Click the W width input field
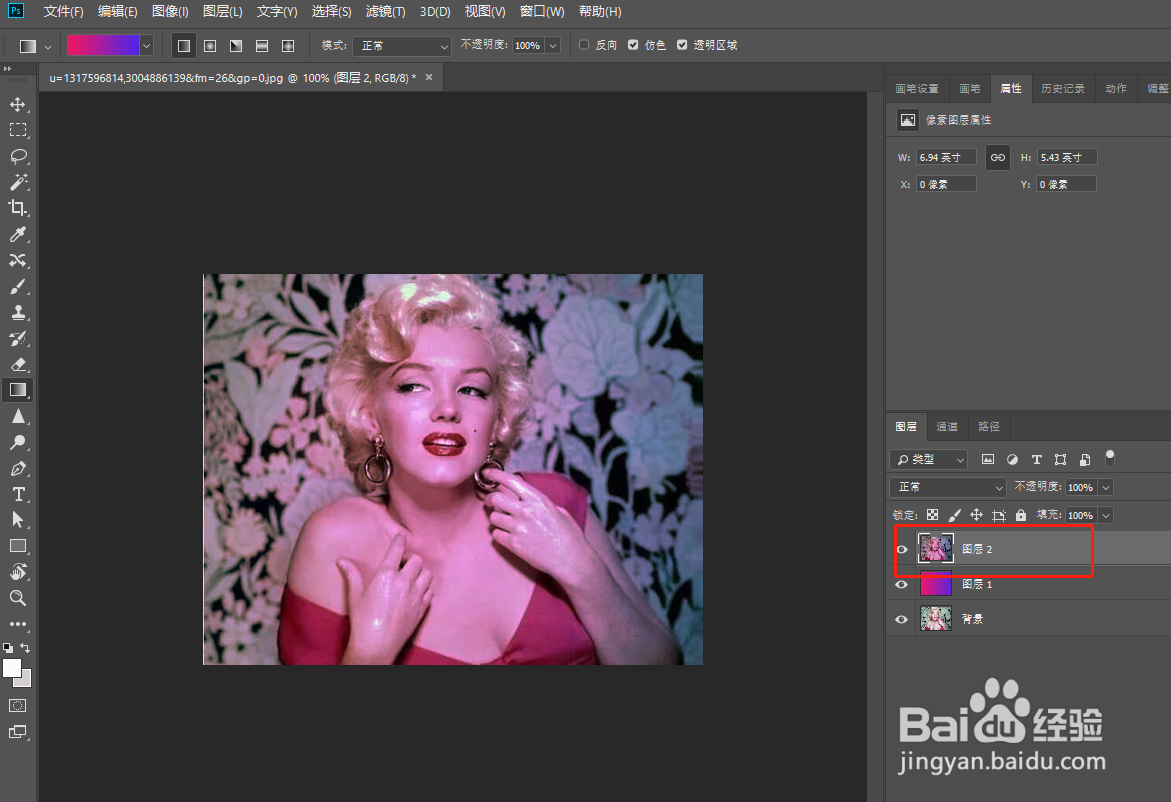 (946, 158)
